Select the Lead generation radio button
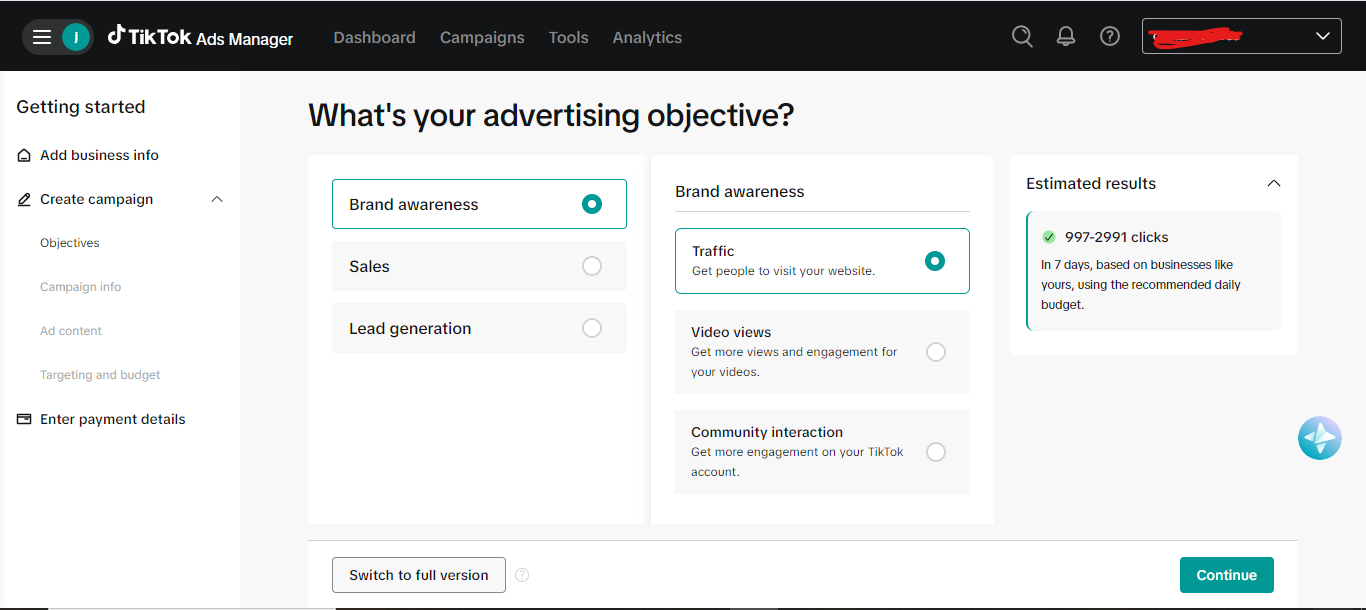Image resolution: width=1366 pixels, height=610 pixels. [x=592, y=328]
